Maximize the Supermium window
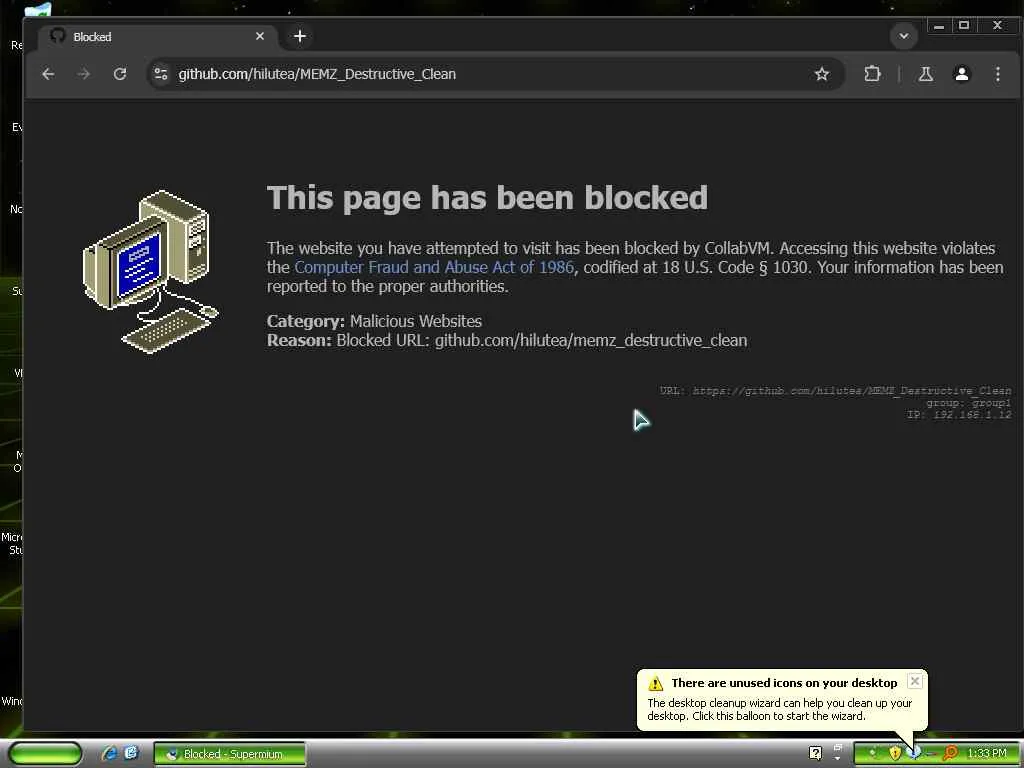 pos(964,26)
